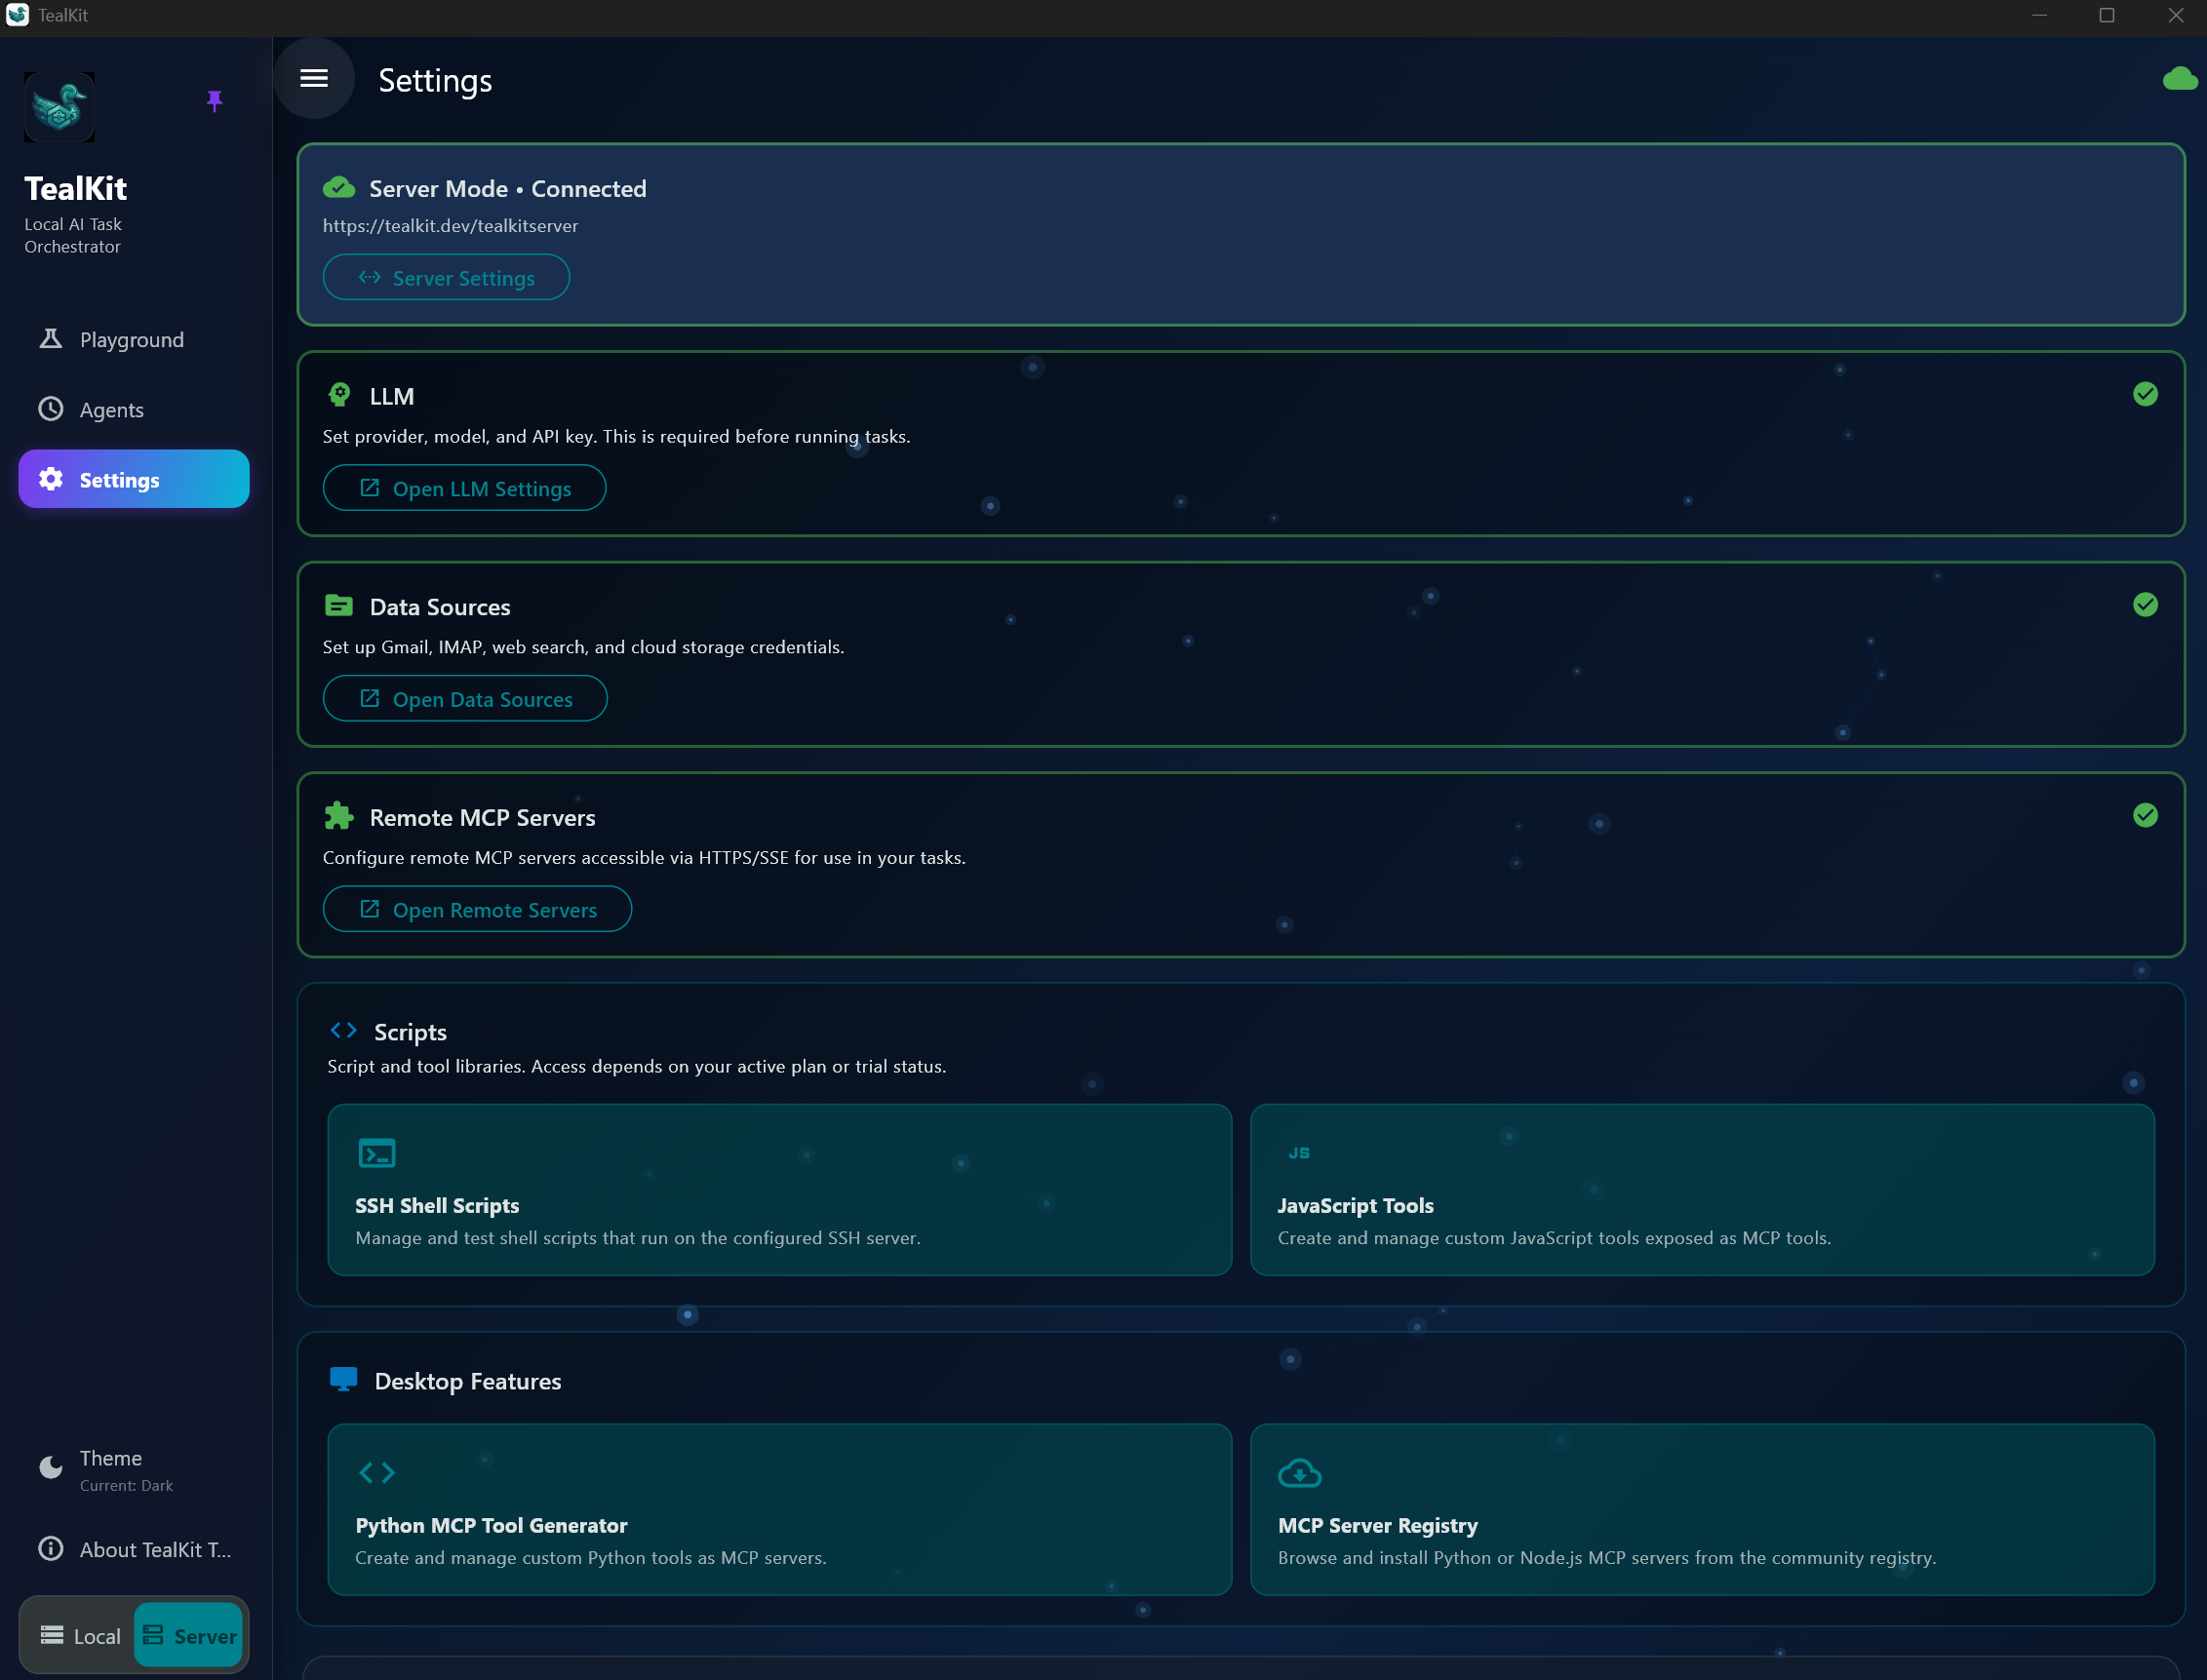Click the LLM head icon

339,395
